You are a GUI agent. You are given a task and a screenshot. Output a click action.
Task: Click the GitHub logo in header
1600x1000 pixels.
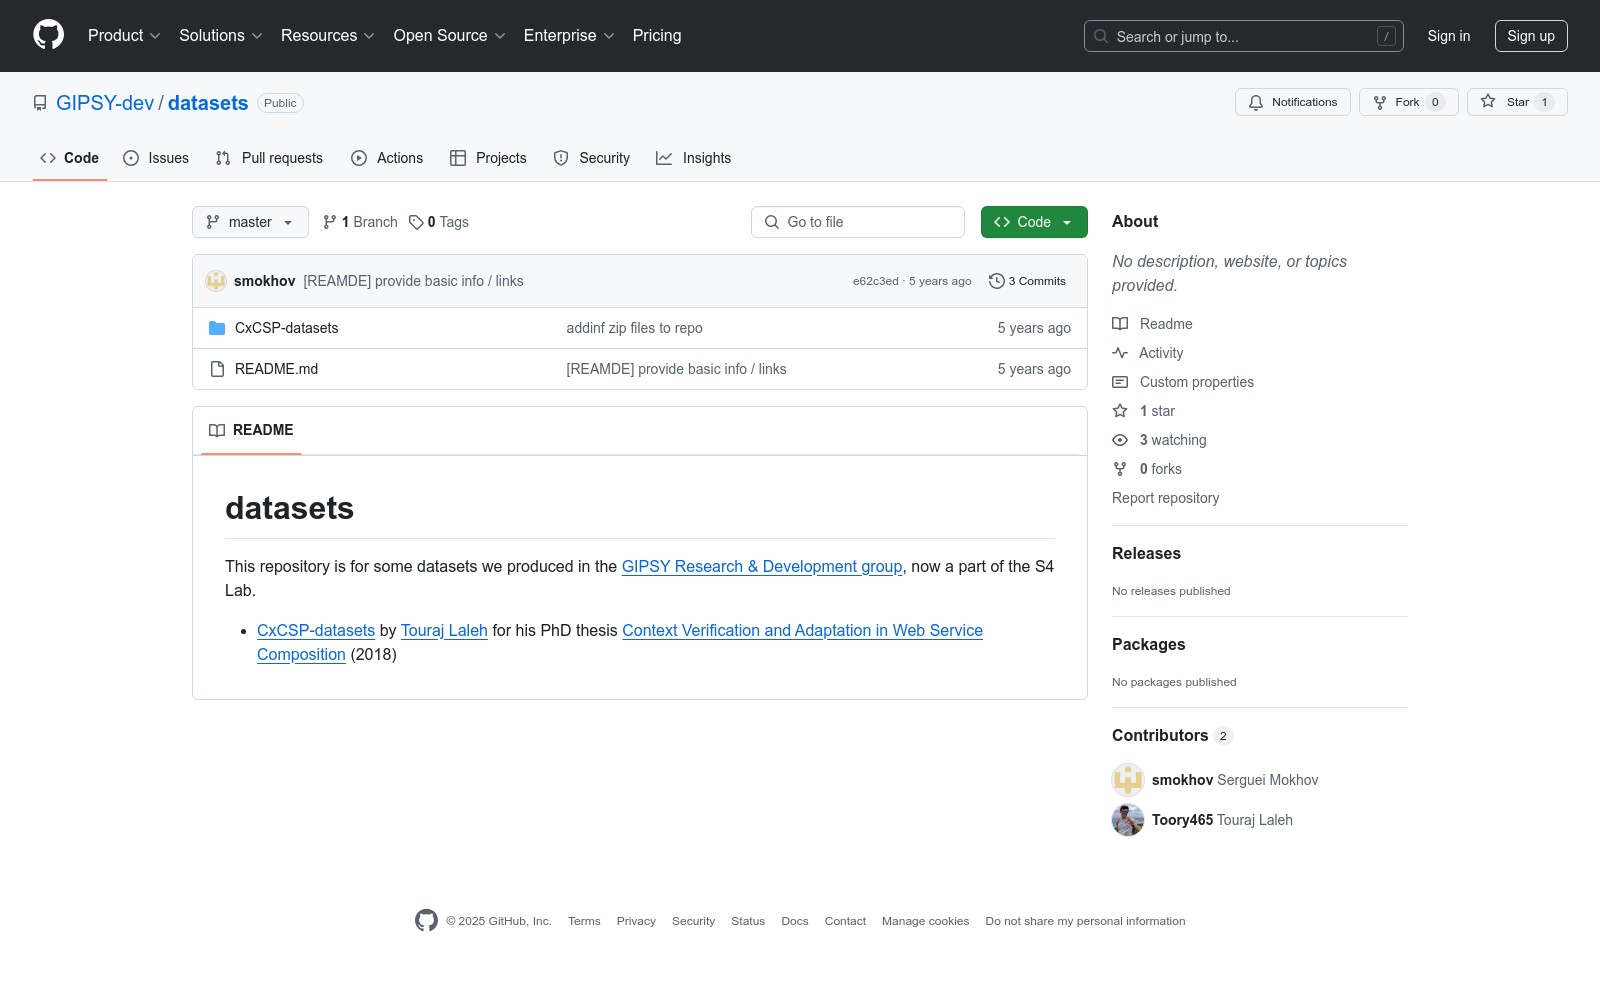48,35
